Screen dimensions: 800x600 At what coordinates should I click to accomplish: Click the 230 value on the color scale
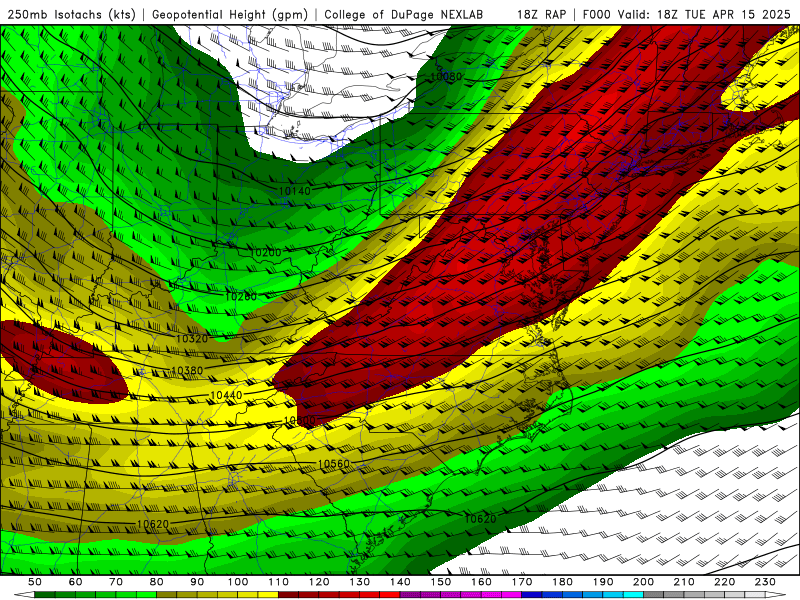click(x=765, y=582)
